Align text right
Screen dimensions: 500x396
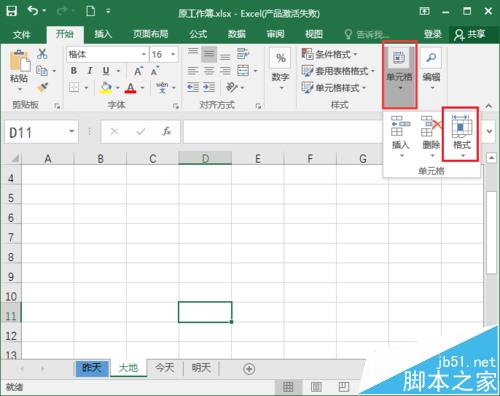[x=225, y=71]
